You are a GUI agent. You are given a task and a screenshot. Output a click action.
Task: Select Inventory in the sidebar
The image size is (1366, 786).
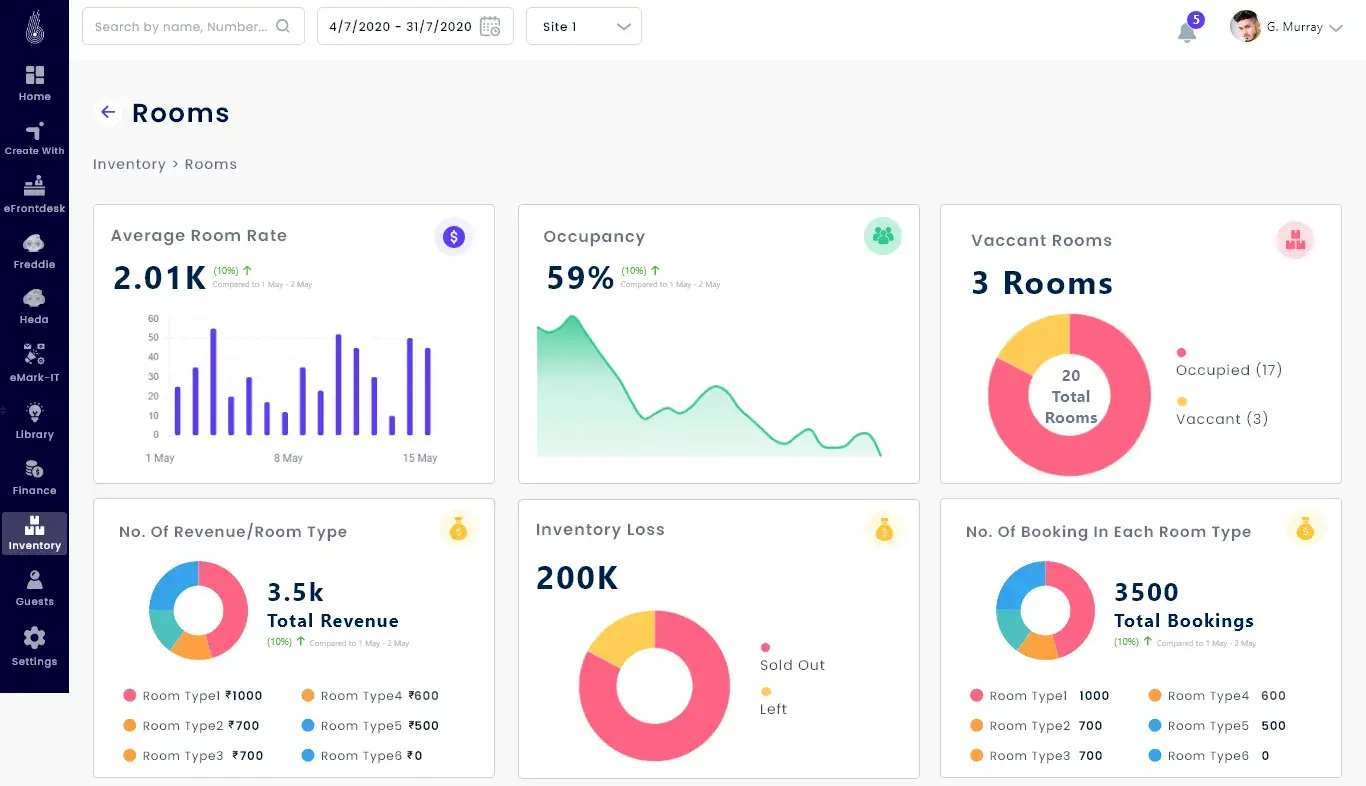tap(34, 534)
